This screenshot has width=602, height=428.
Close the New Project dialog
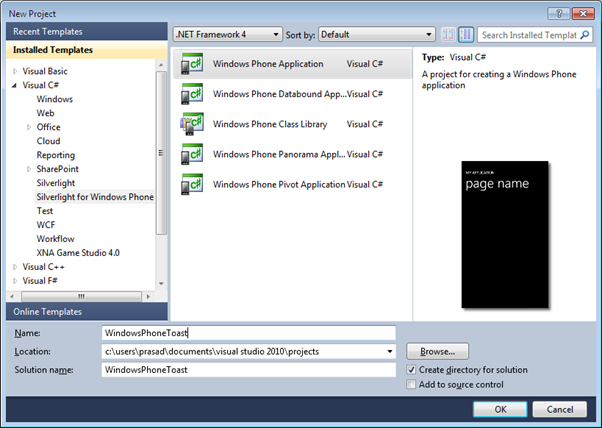[583, 14]
